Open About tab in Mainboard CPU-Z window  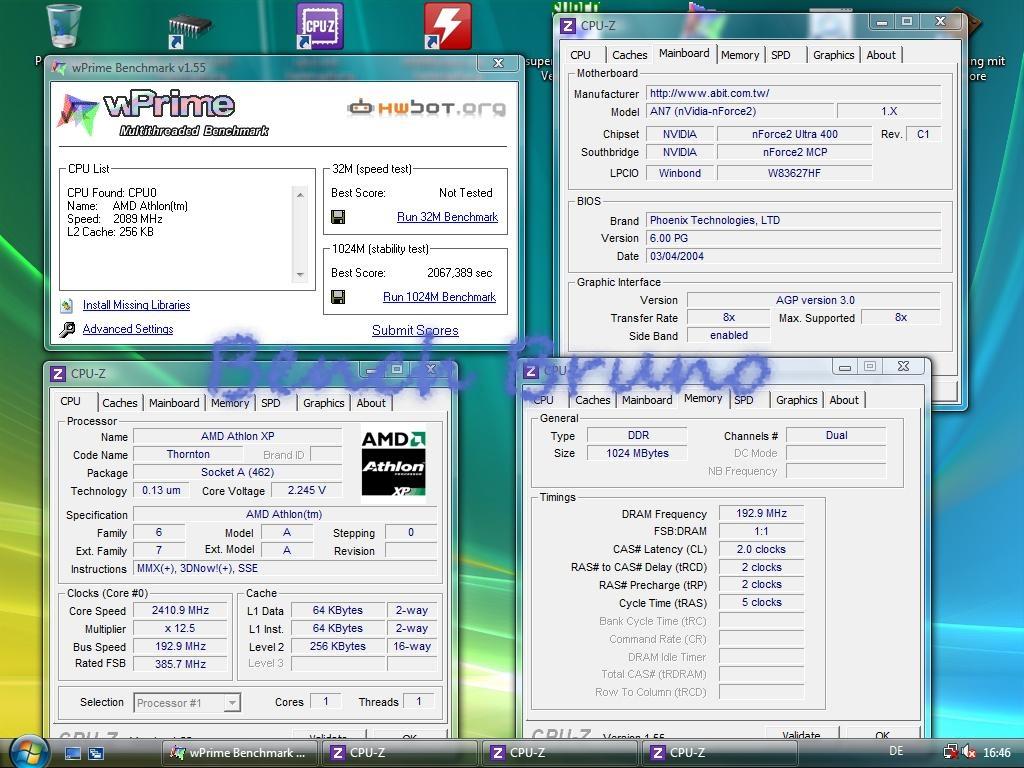tap(881, 55)
